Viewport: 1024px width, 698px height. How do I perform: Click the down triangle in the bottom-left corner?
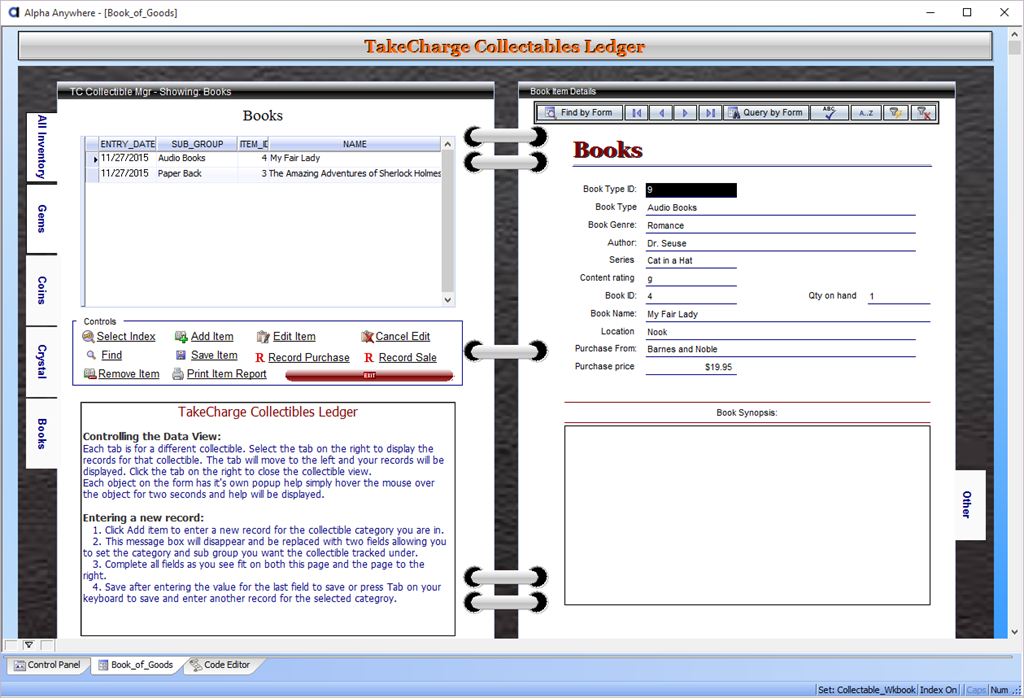[x=29, y=645]
